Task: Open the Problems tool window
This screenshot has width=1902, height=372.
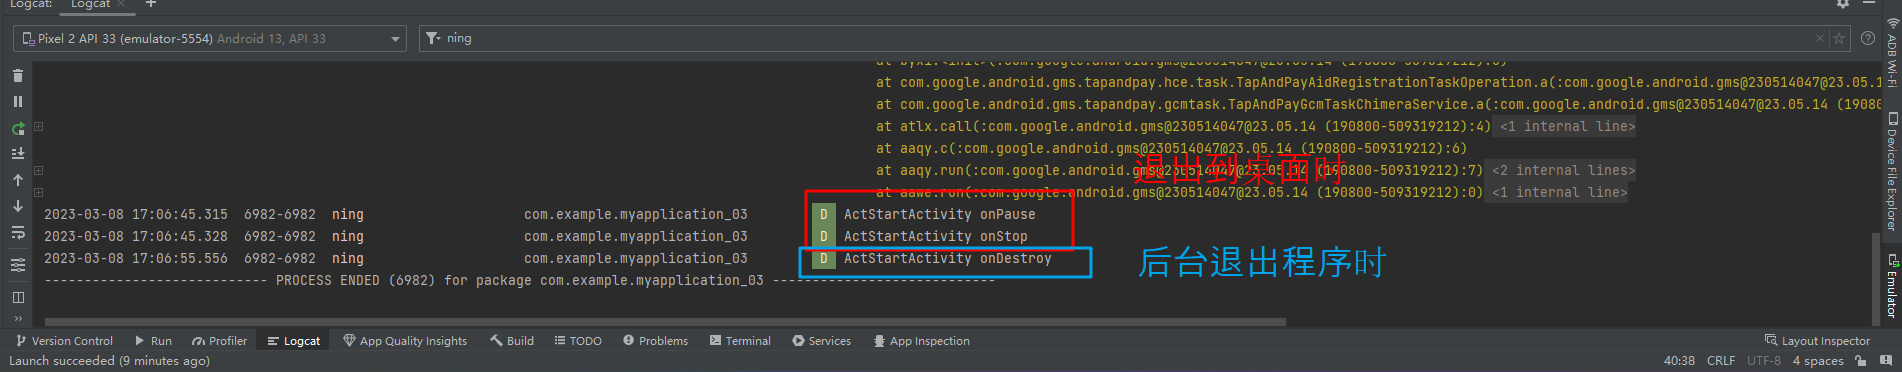Action: click(x=656, y=341)
